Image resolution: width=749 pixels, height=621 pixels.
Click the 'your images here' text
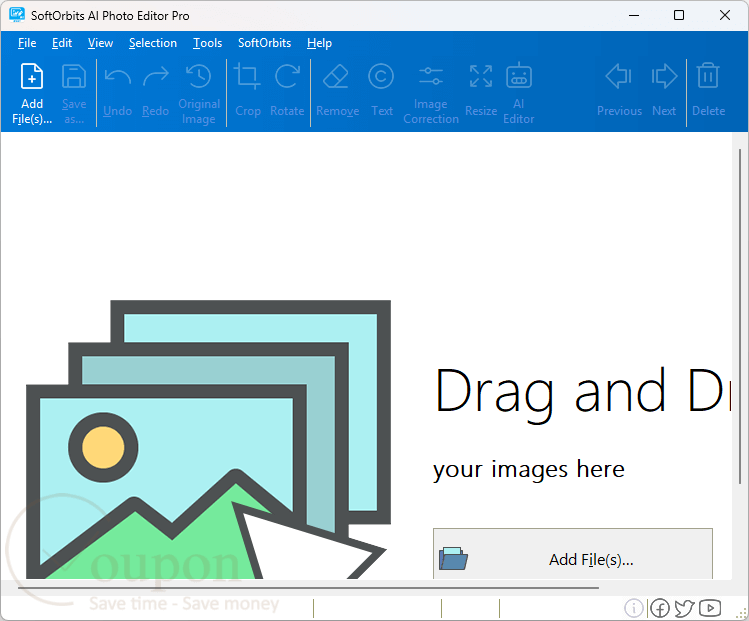[x=529, y=470]
